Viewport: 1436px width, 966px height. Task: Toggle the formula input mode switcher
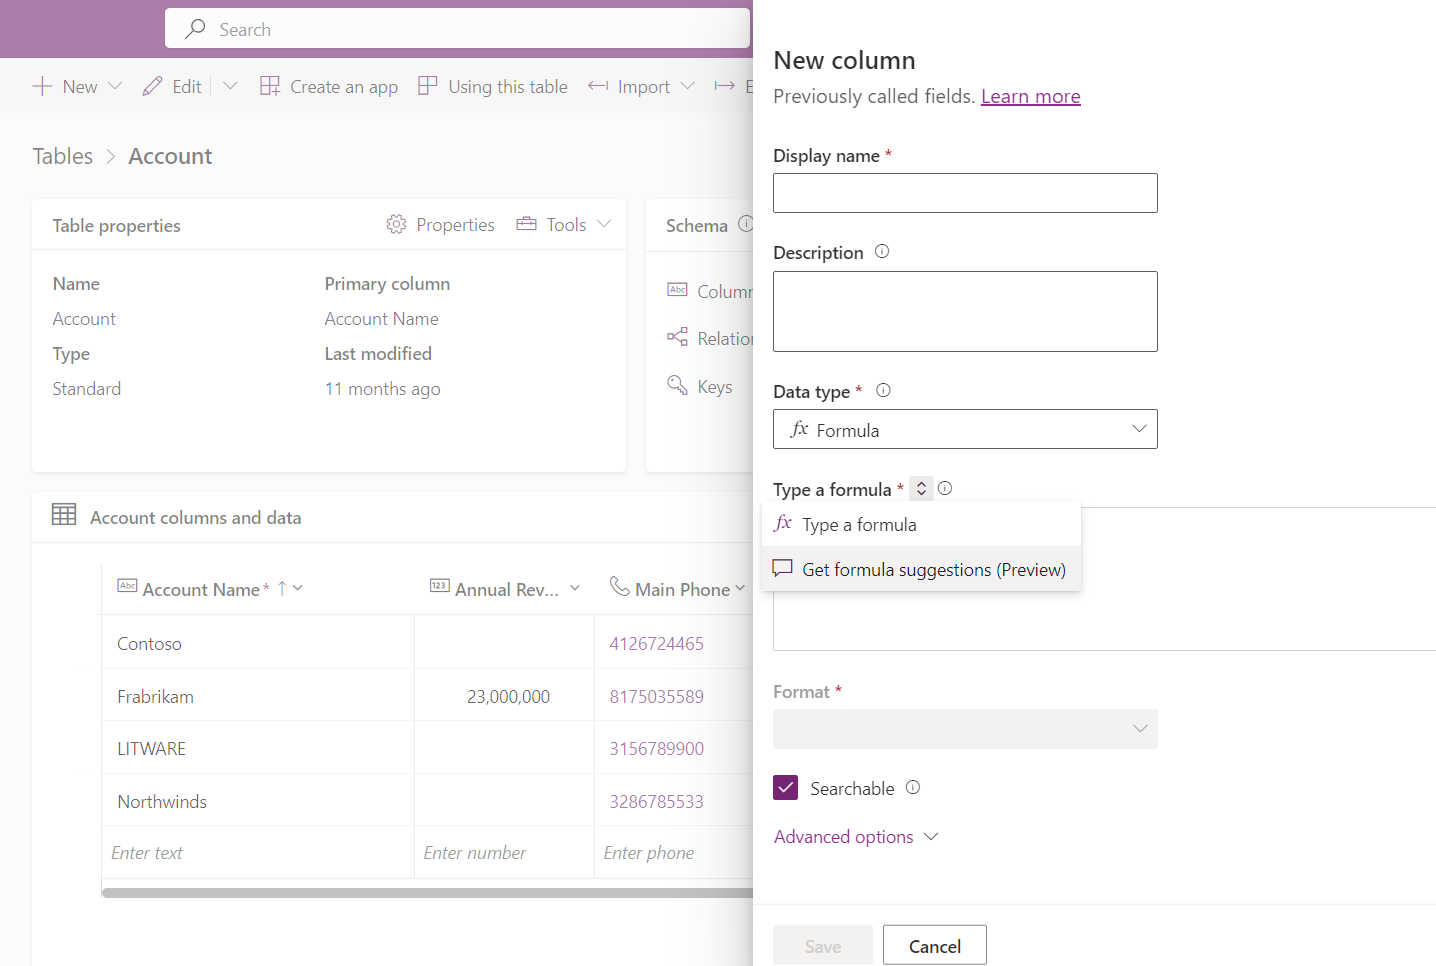tap(921, 489)
